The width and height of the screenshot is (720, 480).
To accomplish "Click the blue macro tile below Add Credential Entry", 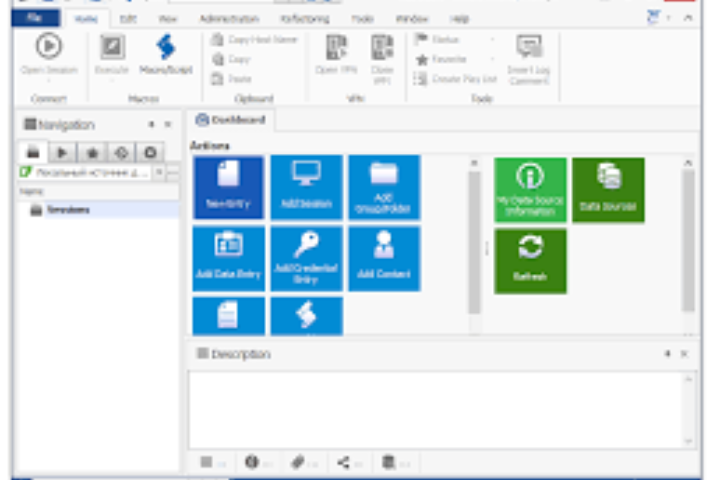I will [x=306, y=316].
